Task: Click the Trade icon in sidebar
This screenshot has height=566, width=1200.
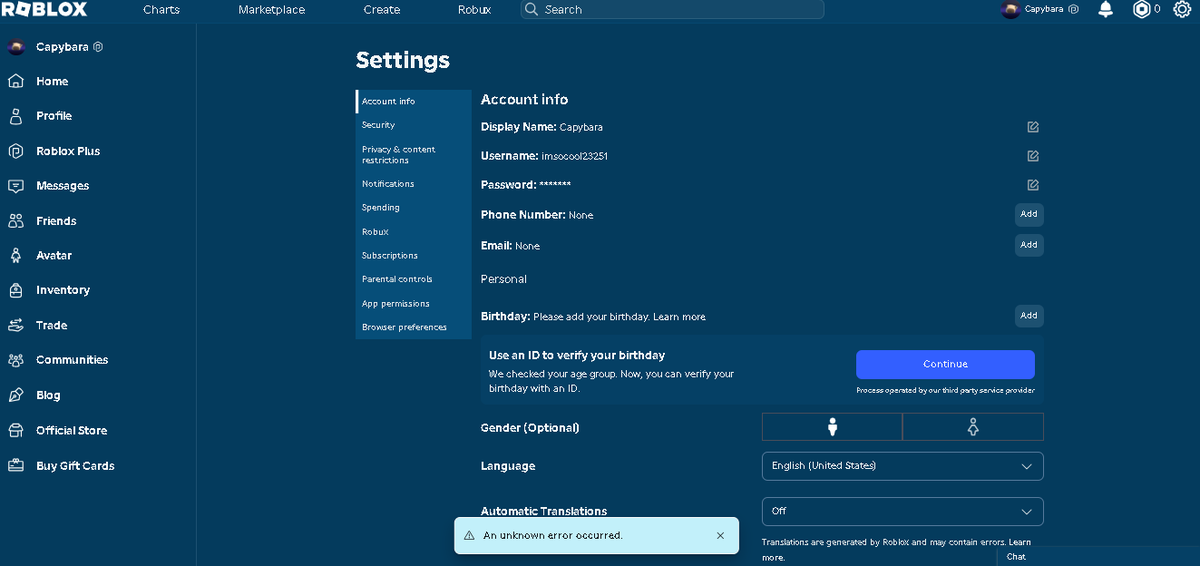Action: (x=16, y=325)
